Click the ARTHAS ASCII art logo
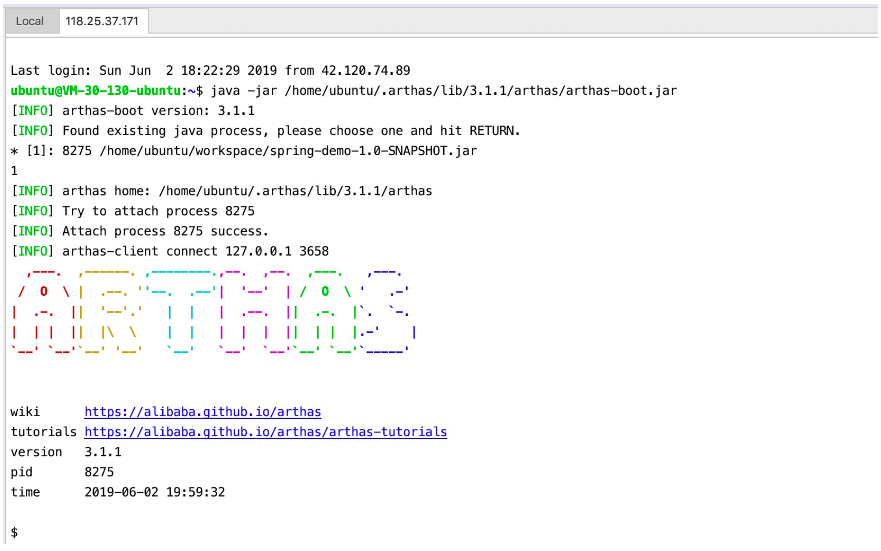The image size is (881, 551). (210, 312)
